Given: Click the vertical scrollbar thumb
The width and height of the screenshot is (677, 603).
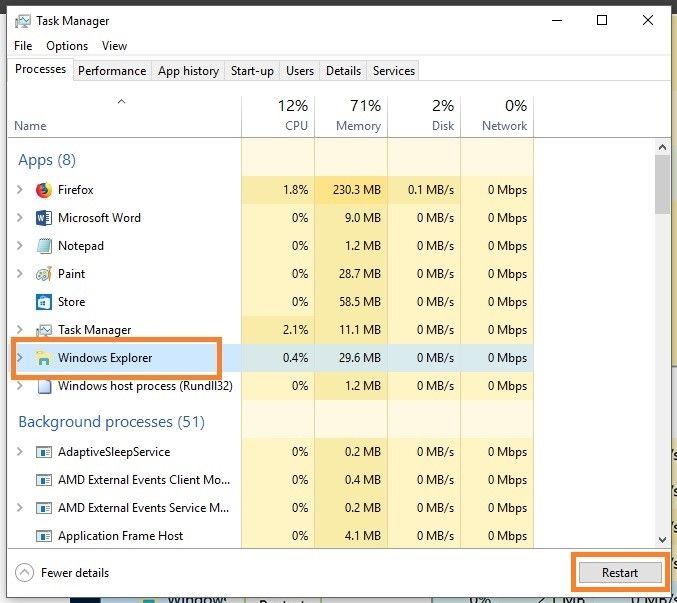Looking at the screenshot, I should 662,184.
